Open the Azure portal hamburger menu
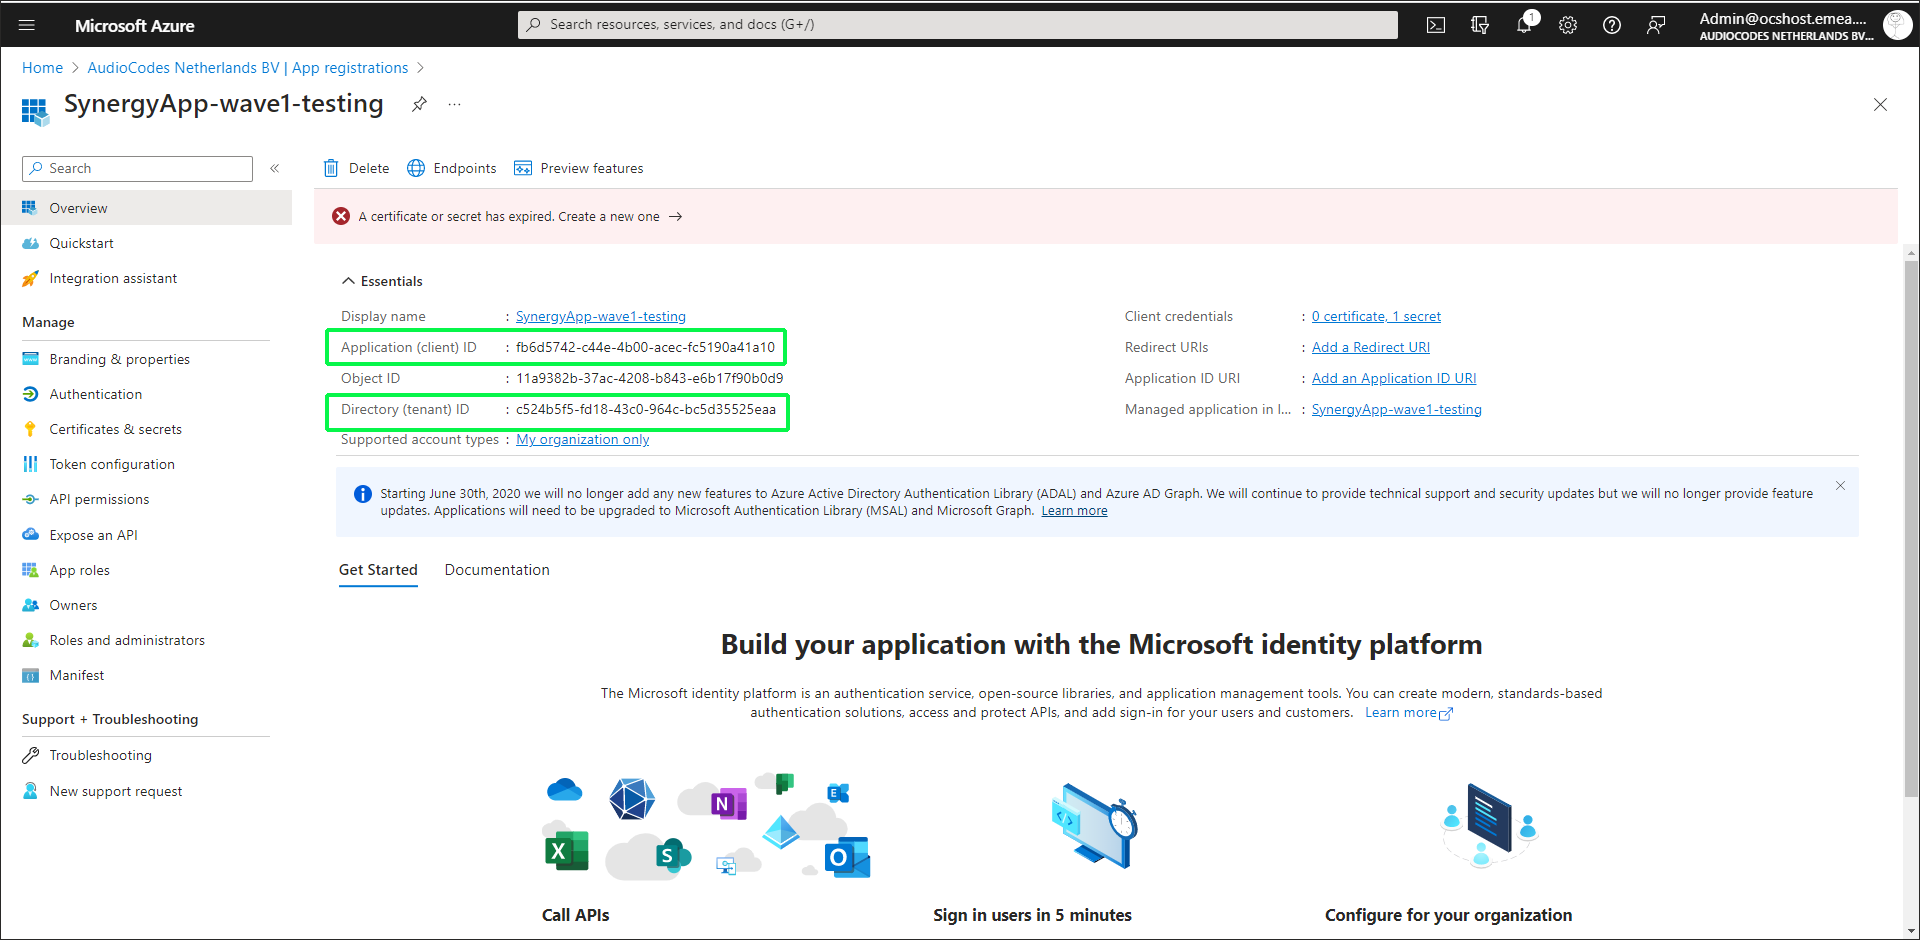The width and height of the screenshot is (1920, 940). point(27,25)
